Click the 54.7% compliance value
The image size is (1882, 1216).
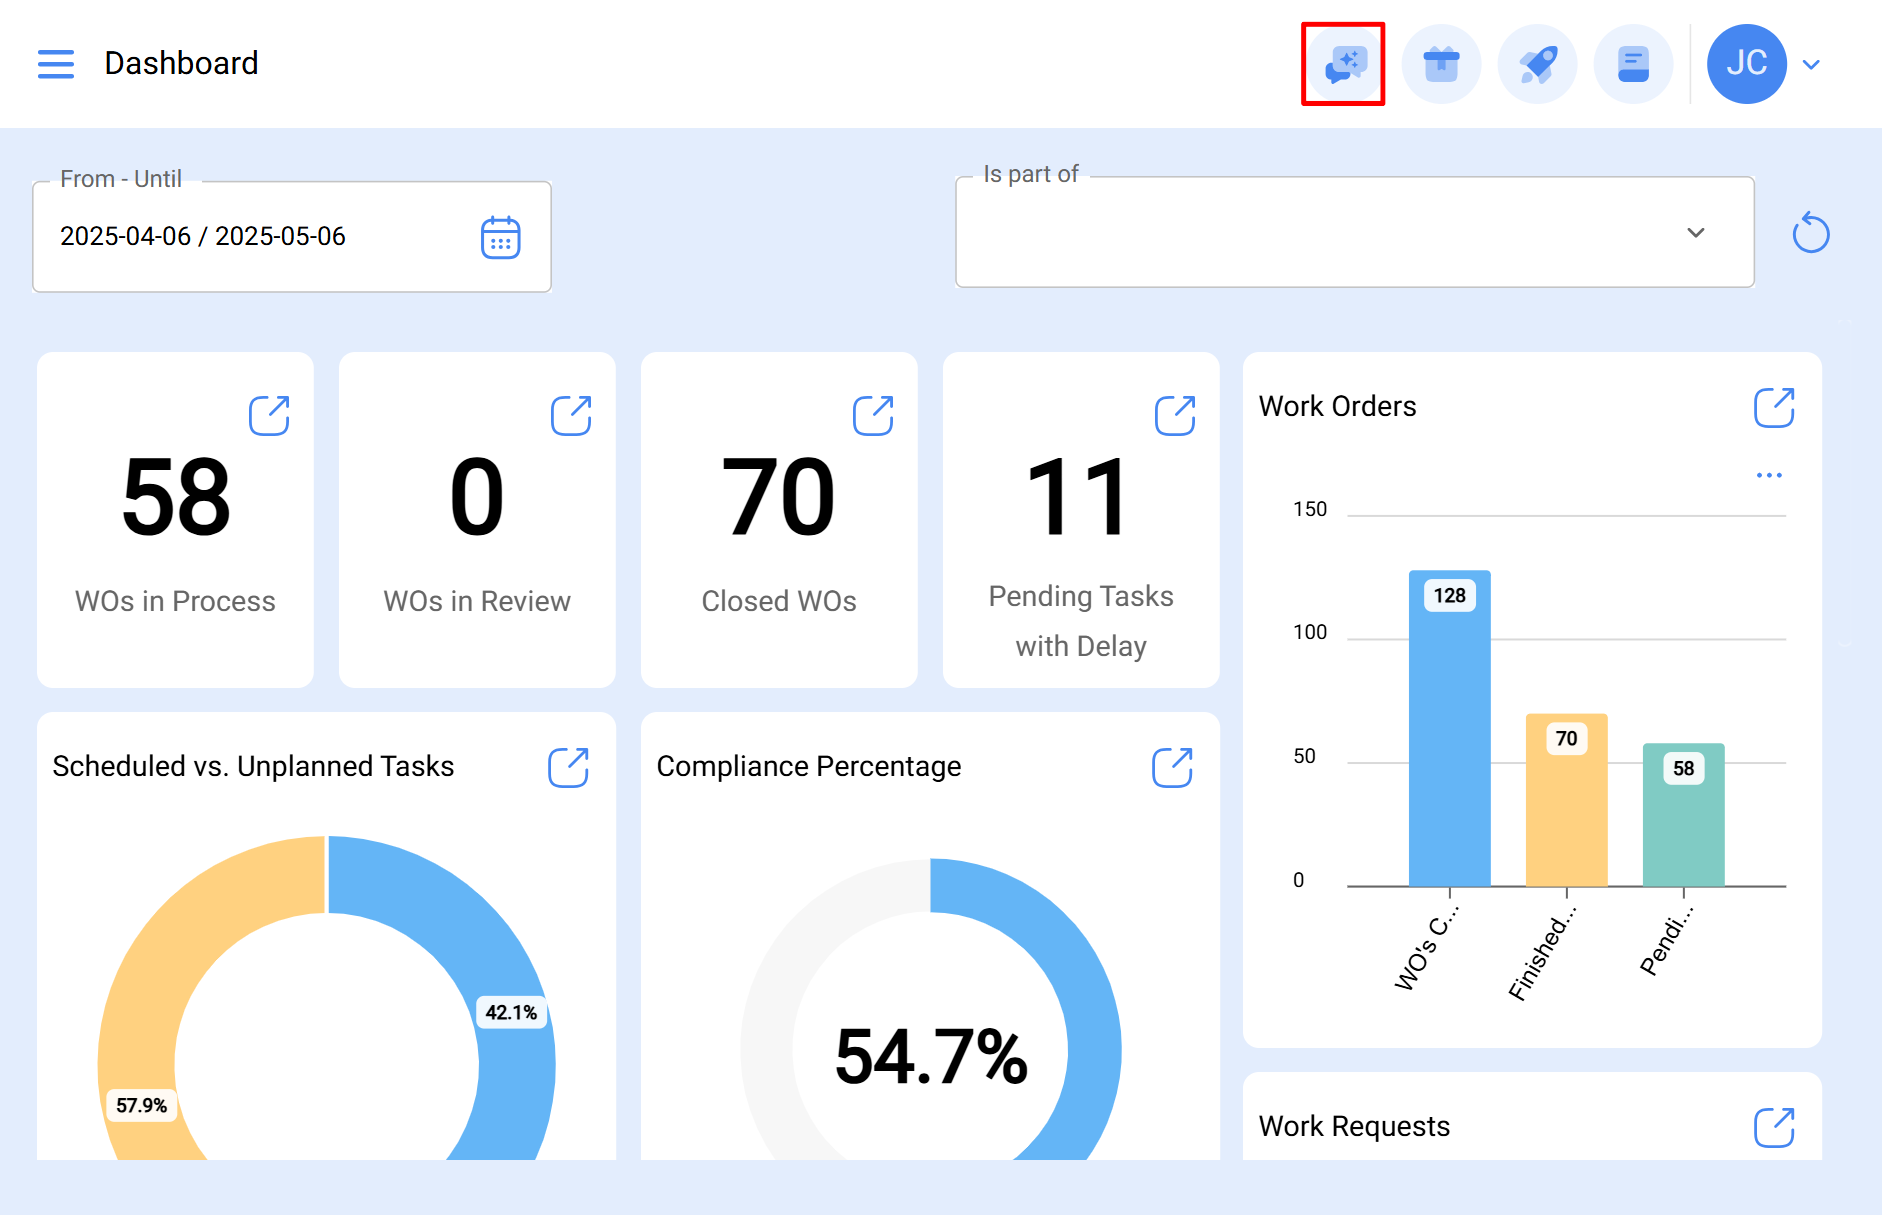[x=931, y=1056]
